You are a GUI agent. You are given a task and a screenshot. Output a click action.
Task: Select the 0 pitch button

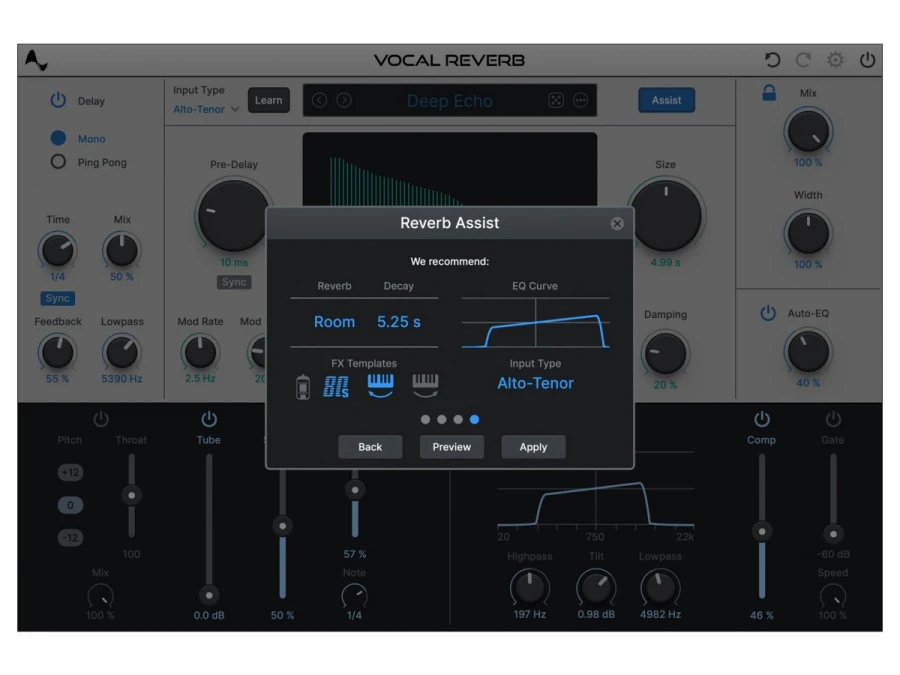tap(70, 505)
